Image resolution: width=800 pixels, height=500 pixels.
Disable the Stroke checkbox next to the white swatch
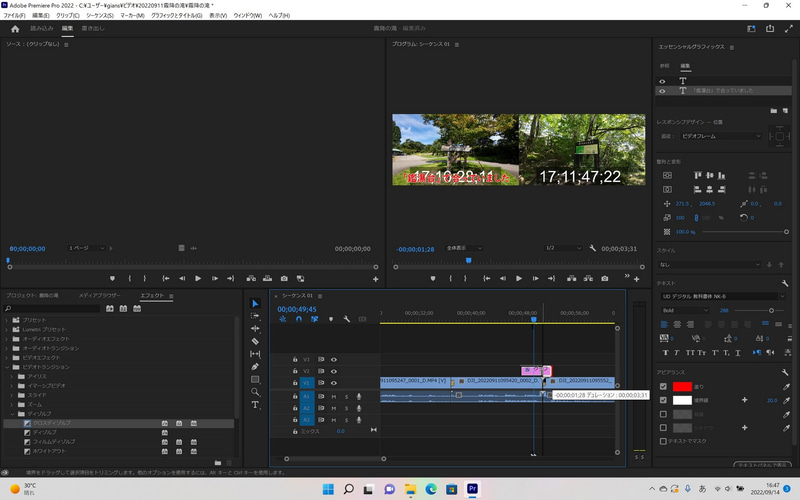point(663,400)
